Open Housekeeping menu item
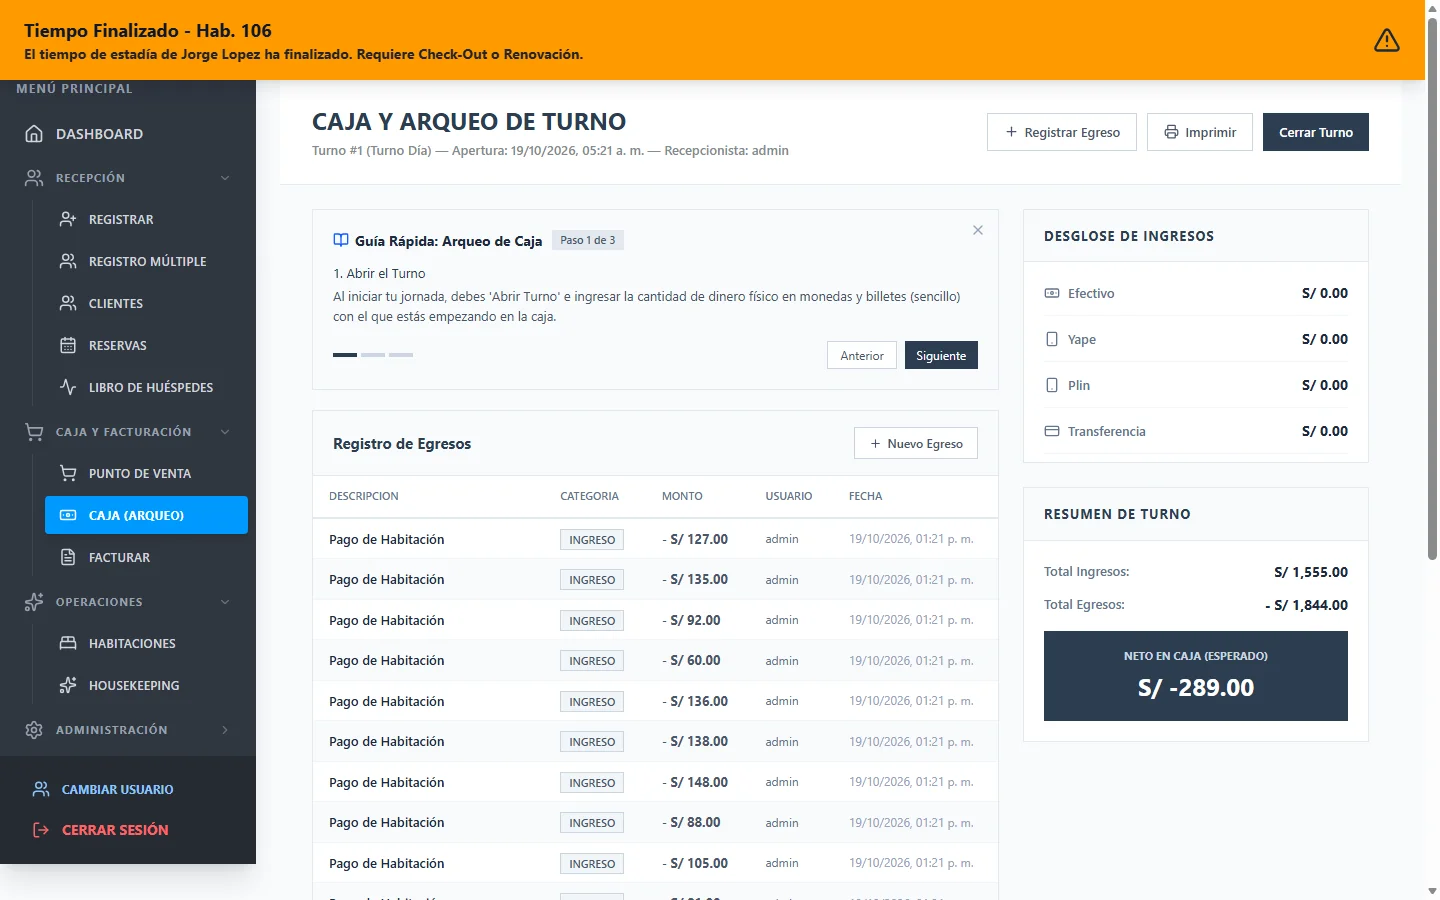The width and height of the screenshot is (1440, 900). click(x=146, y=685)
